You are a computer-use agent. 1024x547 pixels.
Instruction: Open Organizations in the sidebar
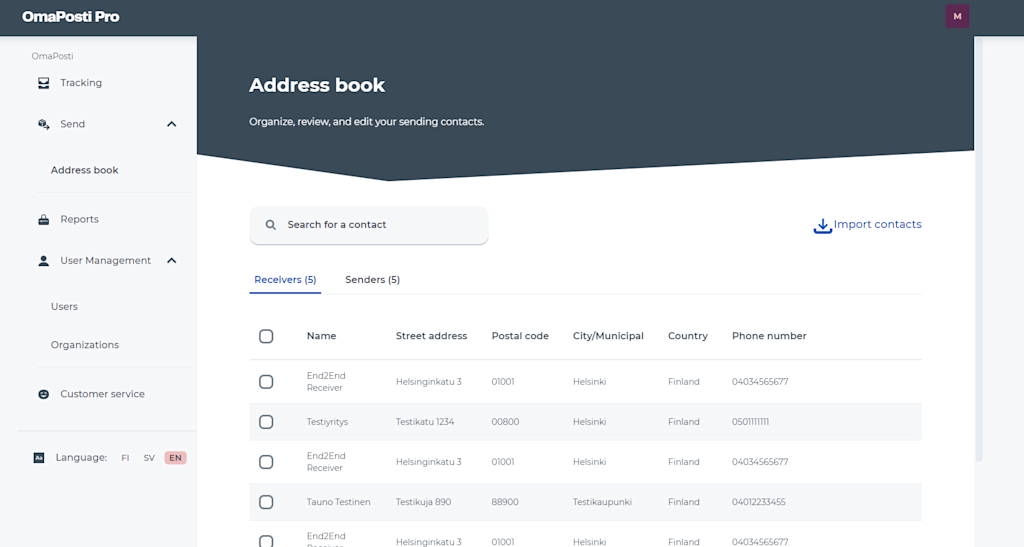click(x=85, y=345)
